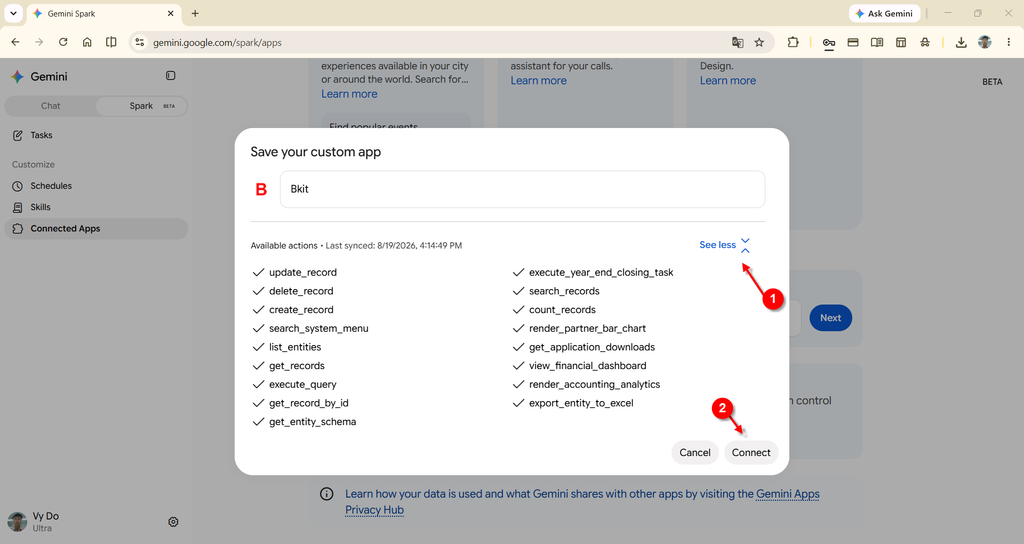Open the reading mode book icon
The image size is (1024, 544).
click(x=877, y=42)
